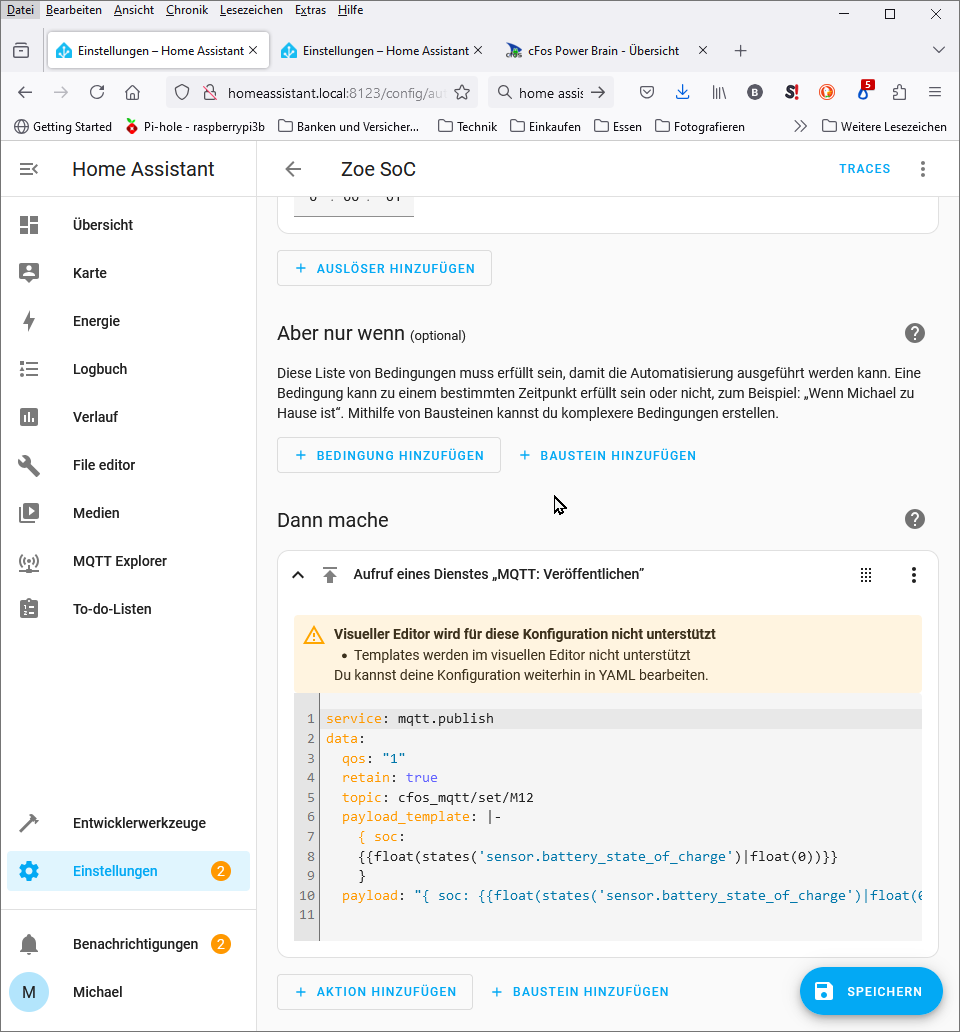This screenshot has height=1032, width=960.
Task: Open MQTT Explorer in sidebar
Action: 119,561
